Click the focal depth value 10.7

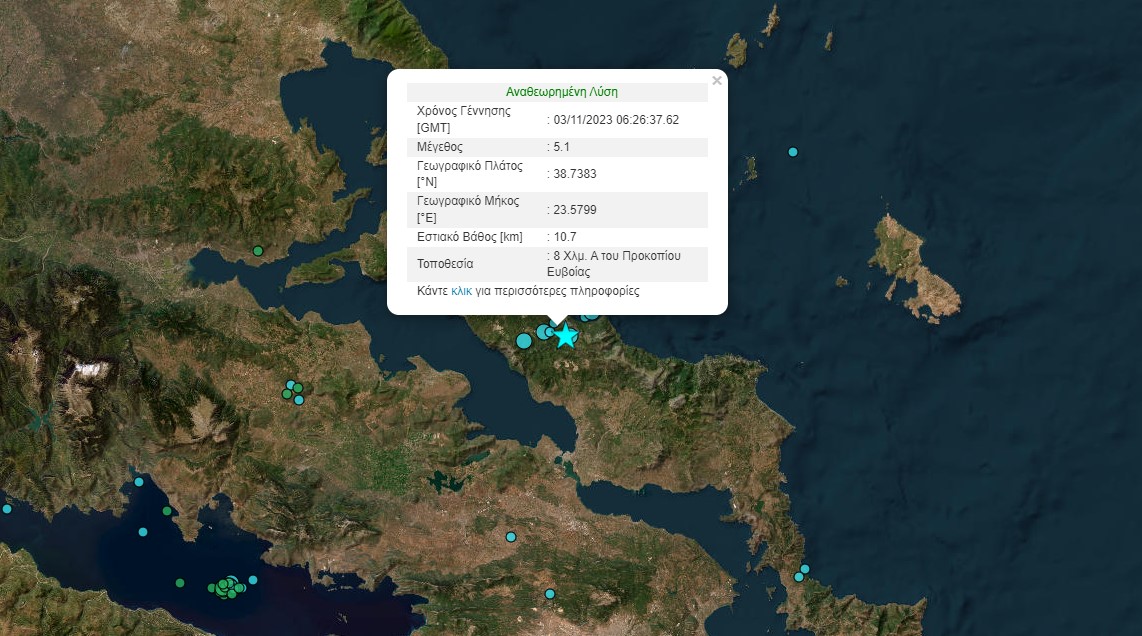pos(564,237)
